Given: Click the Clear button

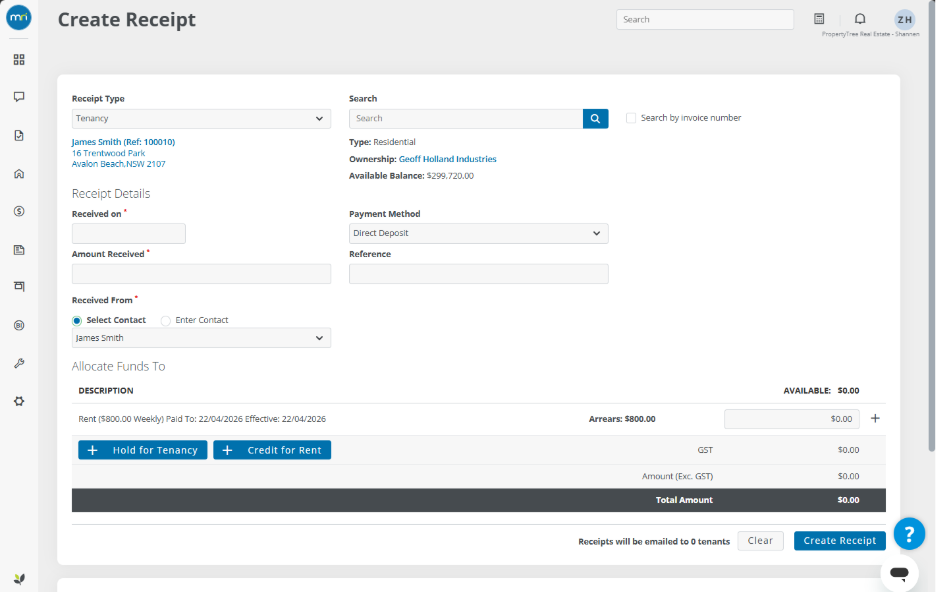Looking at the screenshot, I should click(760, 541).
